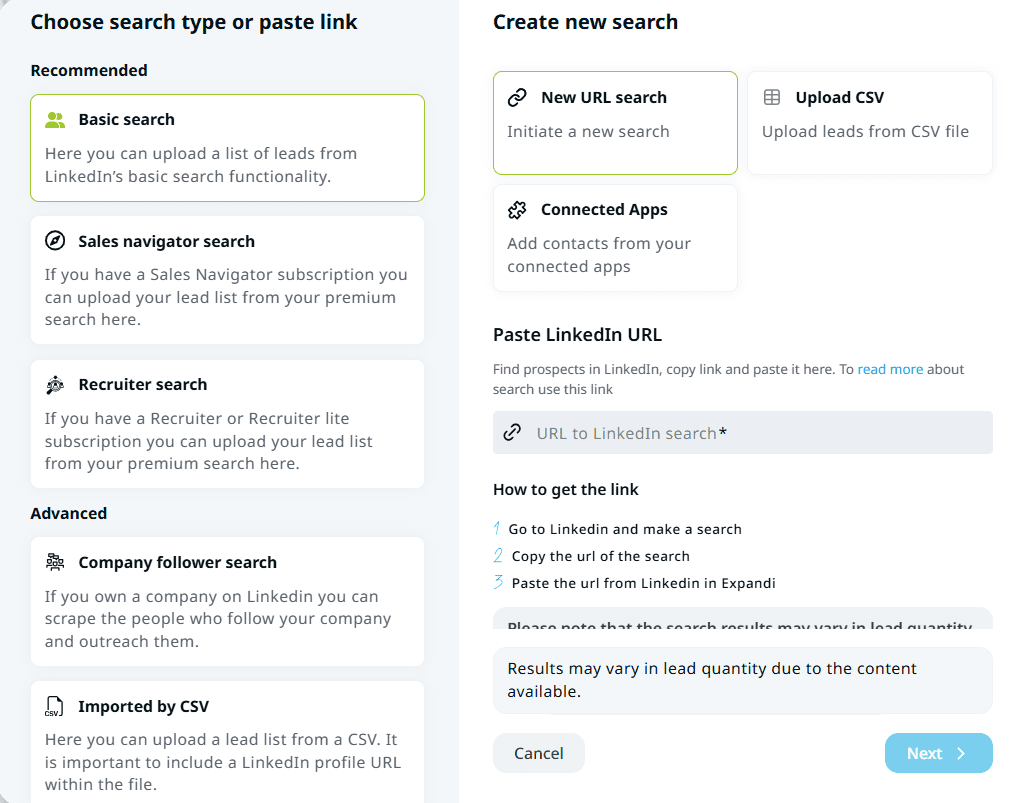The image size is (1021, 803).
Task: Pick the Recruiter search option
Action: coord(227,424)
